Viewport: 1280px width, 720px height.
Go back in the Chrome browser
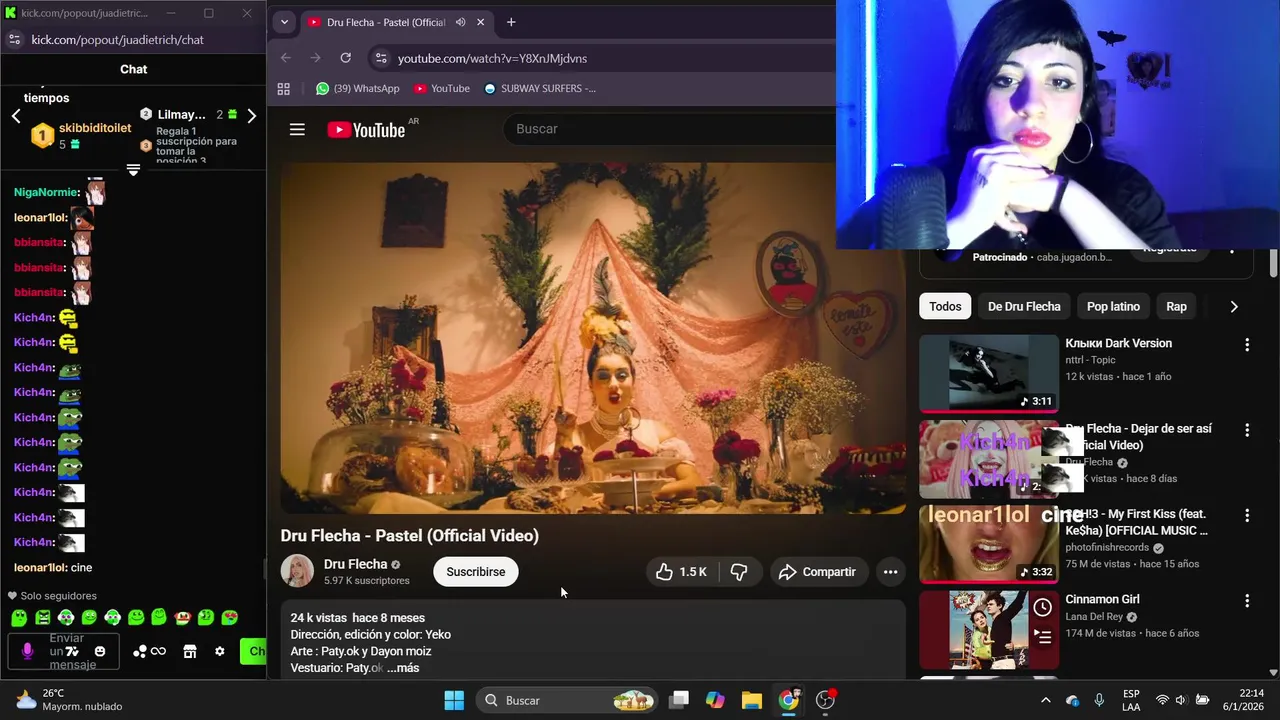286,58
